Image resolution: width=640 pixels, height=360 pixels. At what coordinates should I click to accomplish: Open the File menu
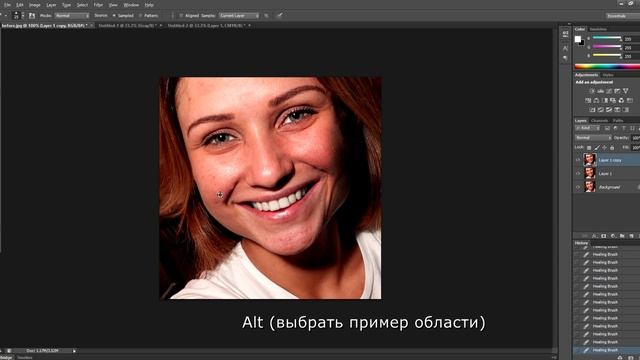pyautogui.click(x=7, y=5)
